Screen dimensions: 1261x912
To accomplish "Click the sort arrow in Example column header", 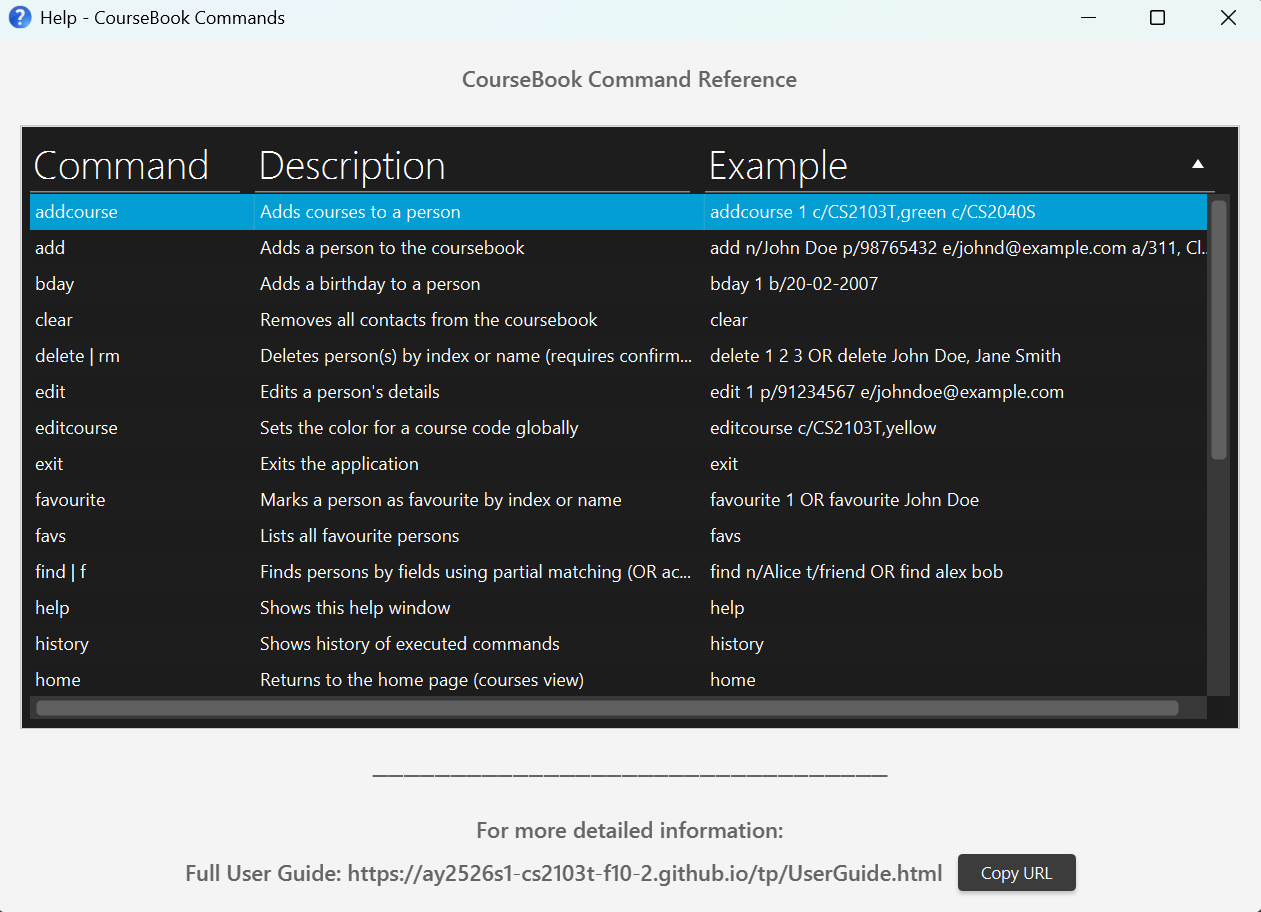I will click(1197, 165).
